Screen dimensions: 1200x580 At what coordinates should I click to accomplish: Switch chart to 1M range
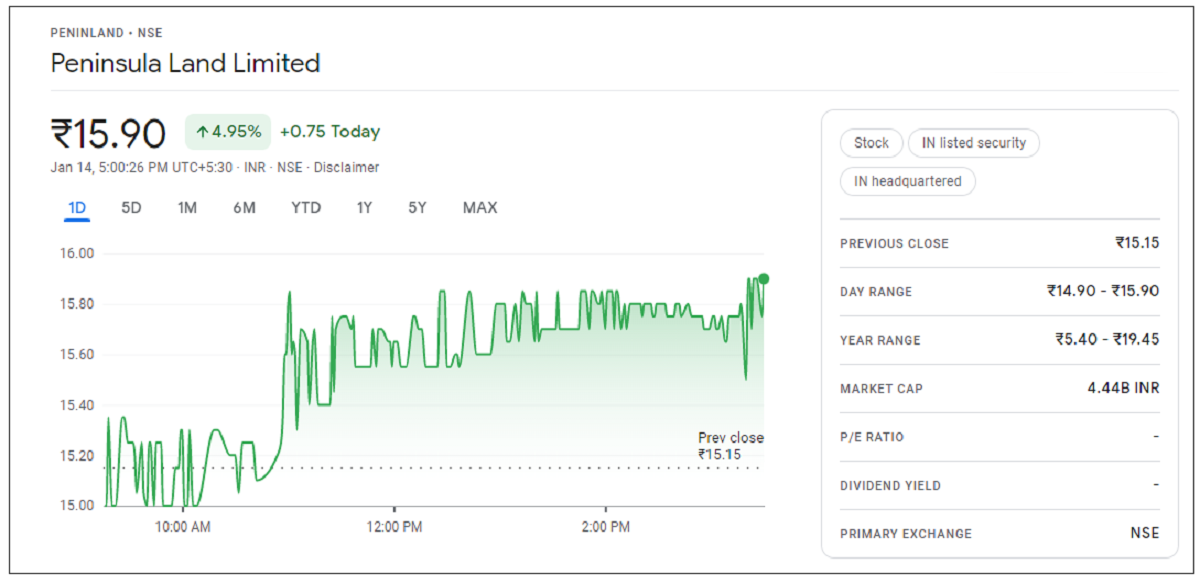pyautogui.click(x=187, y=208)
